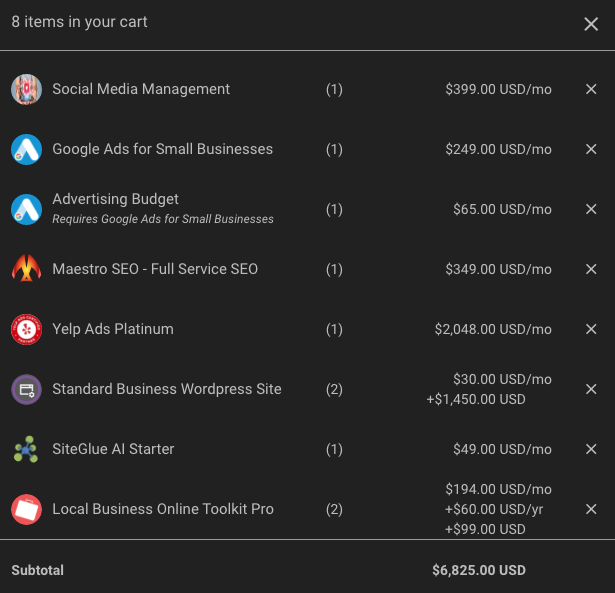The height and width of the screenshot is (593, 615).
Task: Select the Social Media Management item name
Action: 141,89
